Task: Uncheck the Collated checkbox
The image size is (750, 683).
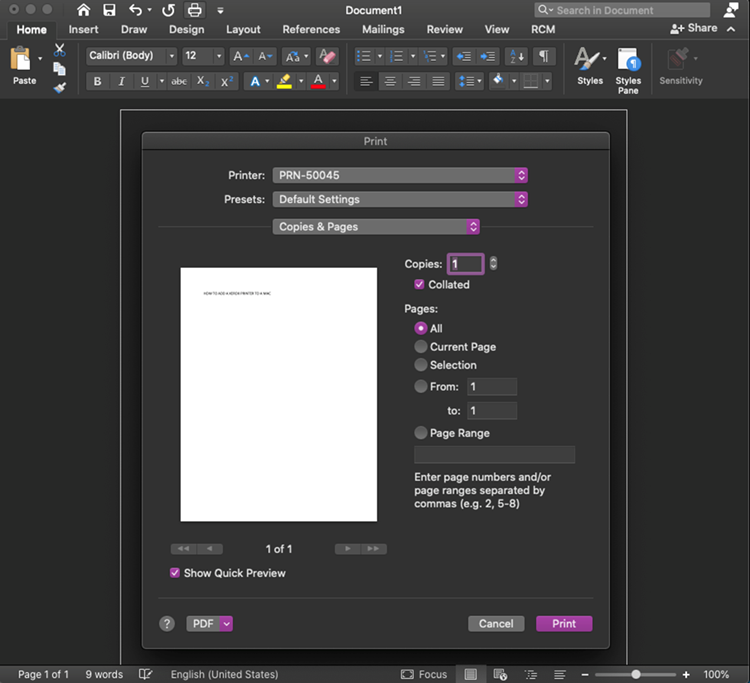Action: coord(419,284)
